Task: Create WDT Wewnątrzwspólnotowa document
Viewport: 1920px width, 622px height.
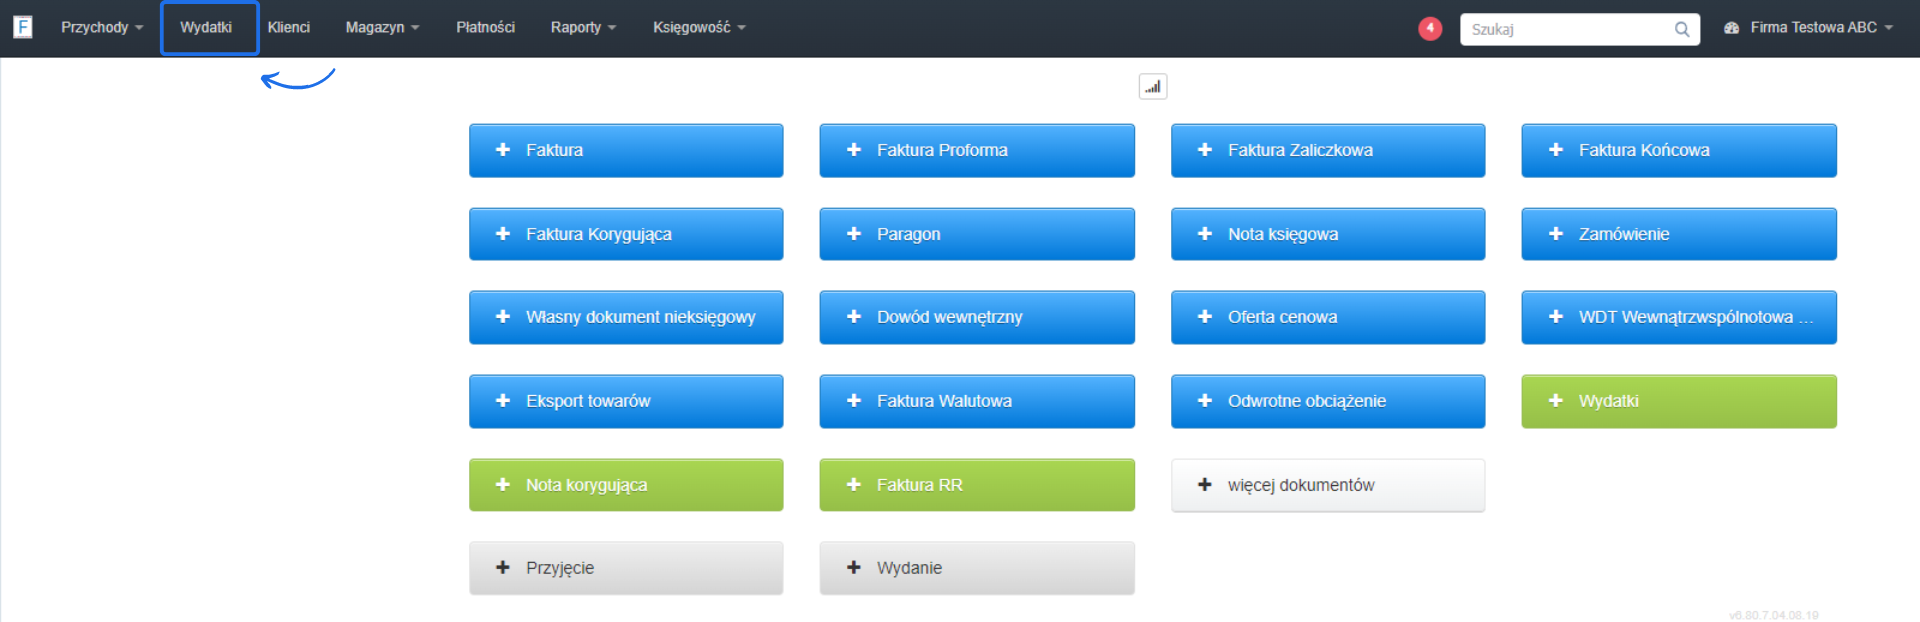Action: 1679,317
